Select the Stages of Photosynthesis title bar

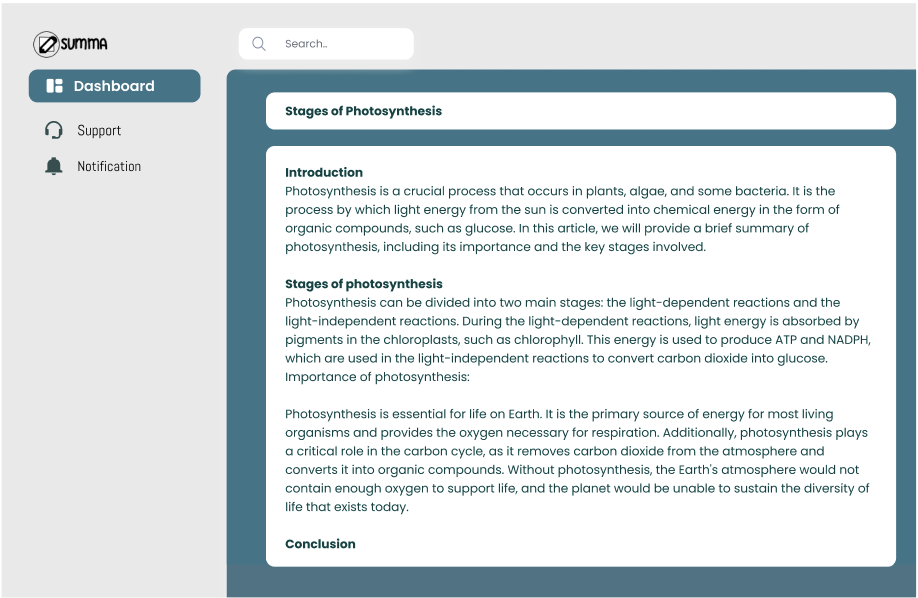pos(581,111)
